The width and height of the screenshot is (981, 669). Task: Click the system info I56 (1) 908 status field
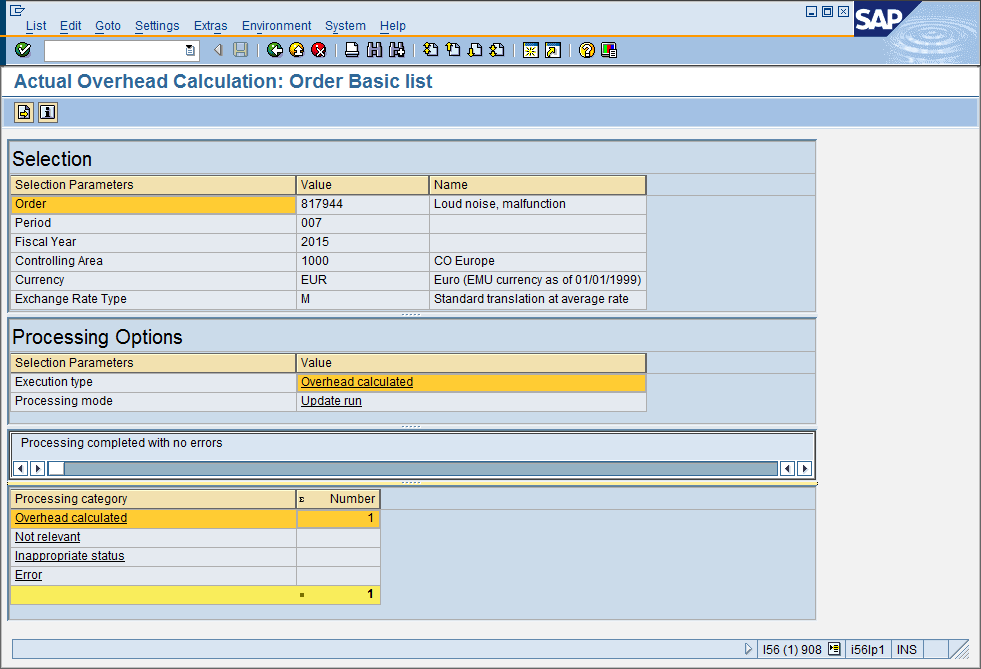[792, 650]
